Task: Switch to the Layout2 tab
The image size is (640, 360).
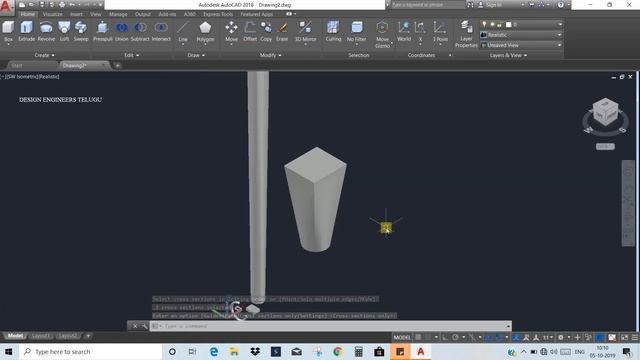Action: click(x=67, y=336)
